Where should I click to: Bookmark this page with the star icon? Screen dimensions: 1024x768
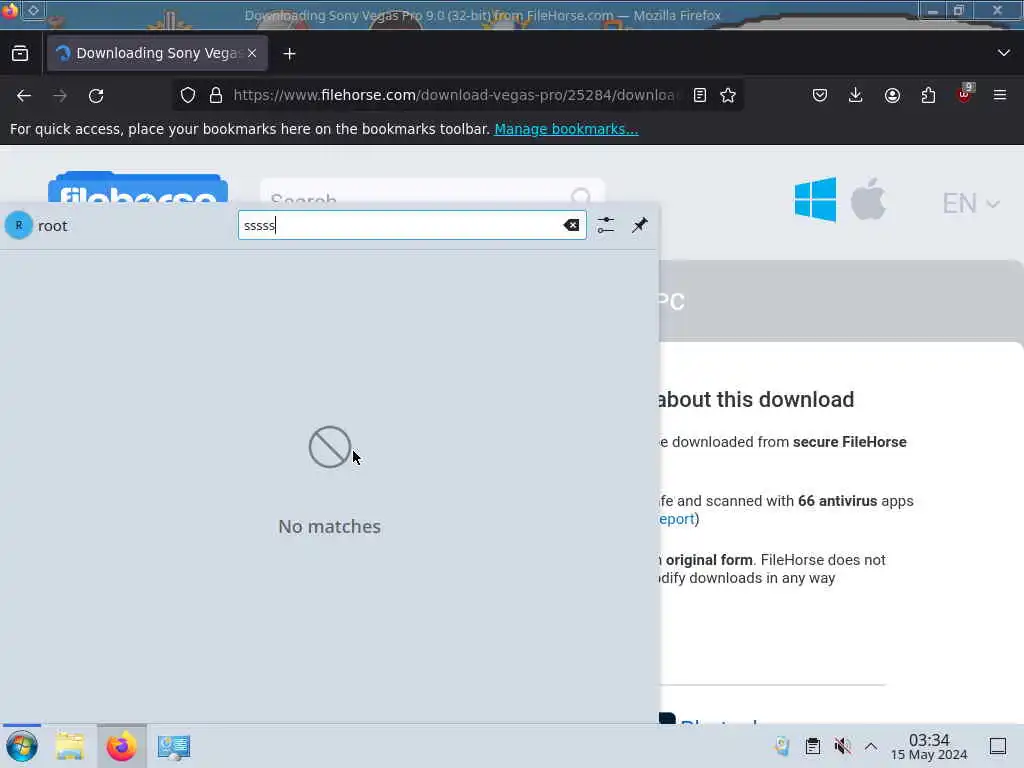click(728, 95)
